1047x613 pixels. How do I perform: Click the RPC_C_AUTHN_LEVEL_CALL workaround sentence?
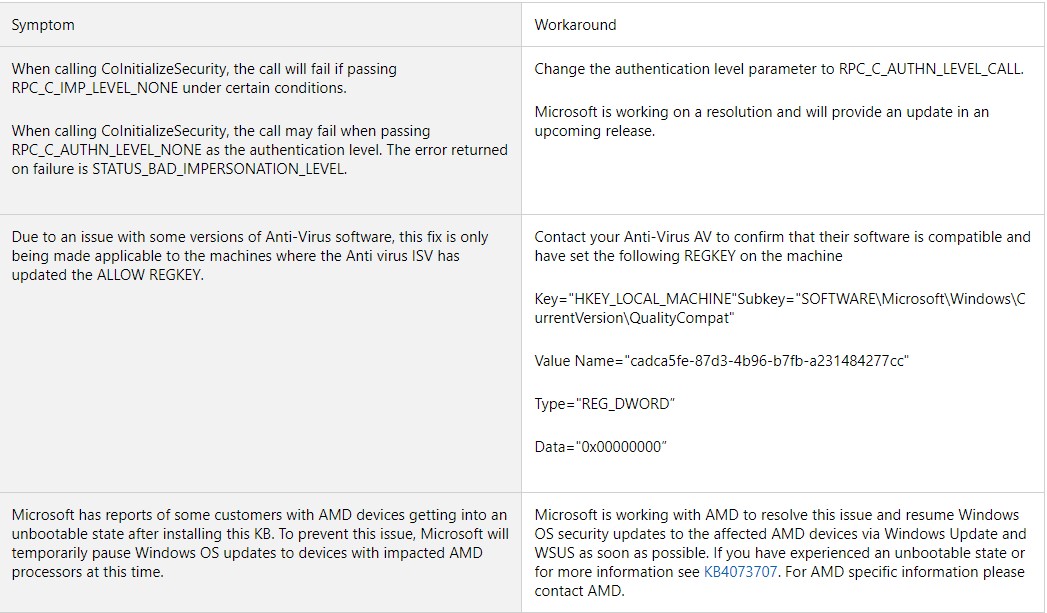[779, 69]
